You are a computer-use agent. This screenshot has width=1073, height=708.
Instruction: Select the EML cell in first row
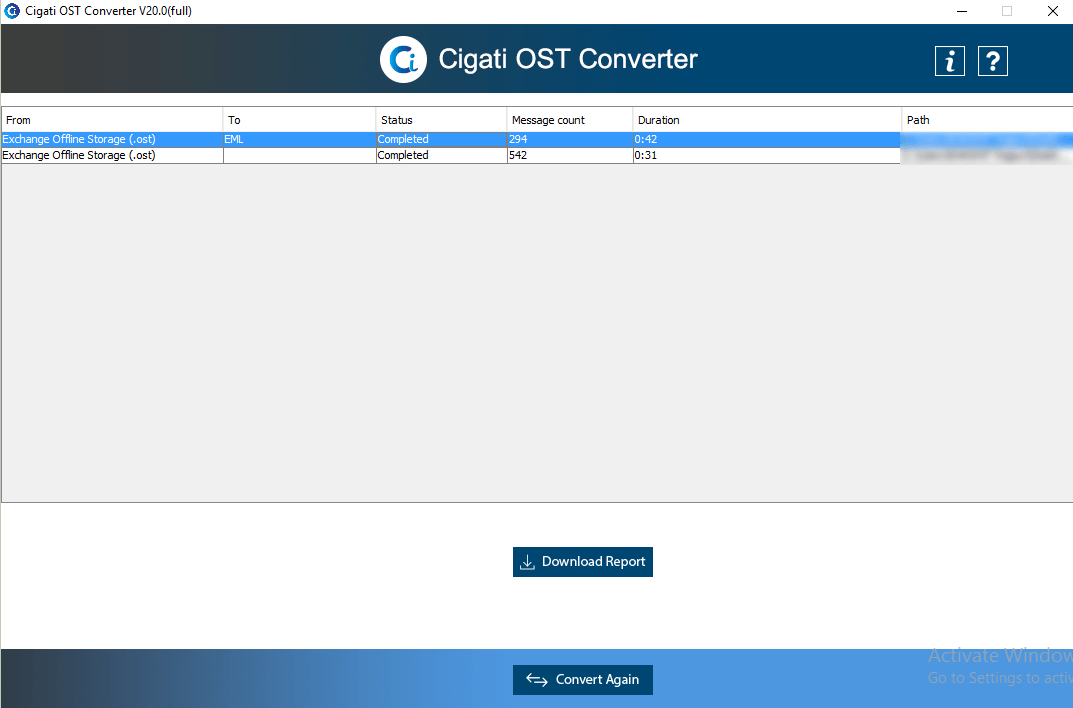pos(300,140)
